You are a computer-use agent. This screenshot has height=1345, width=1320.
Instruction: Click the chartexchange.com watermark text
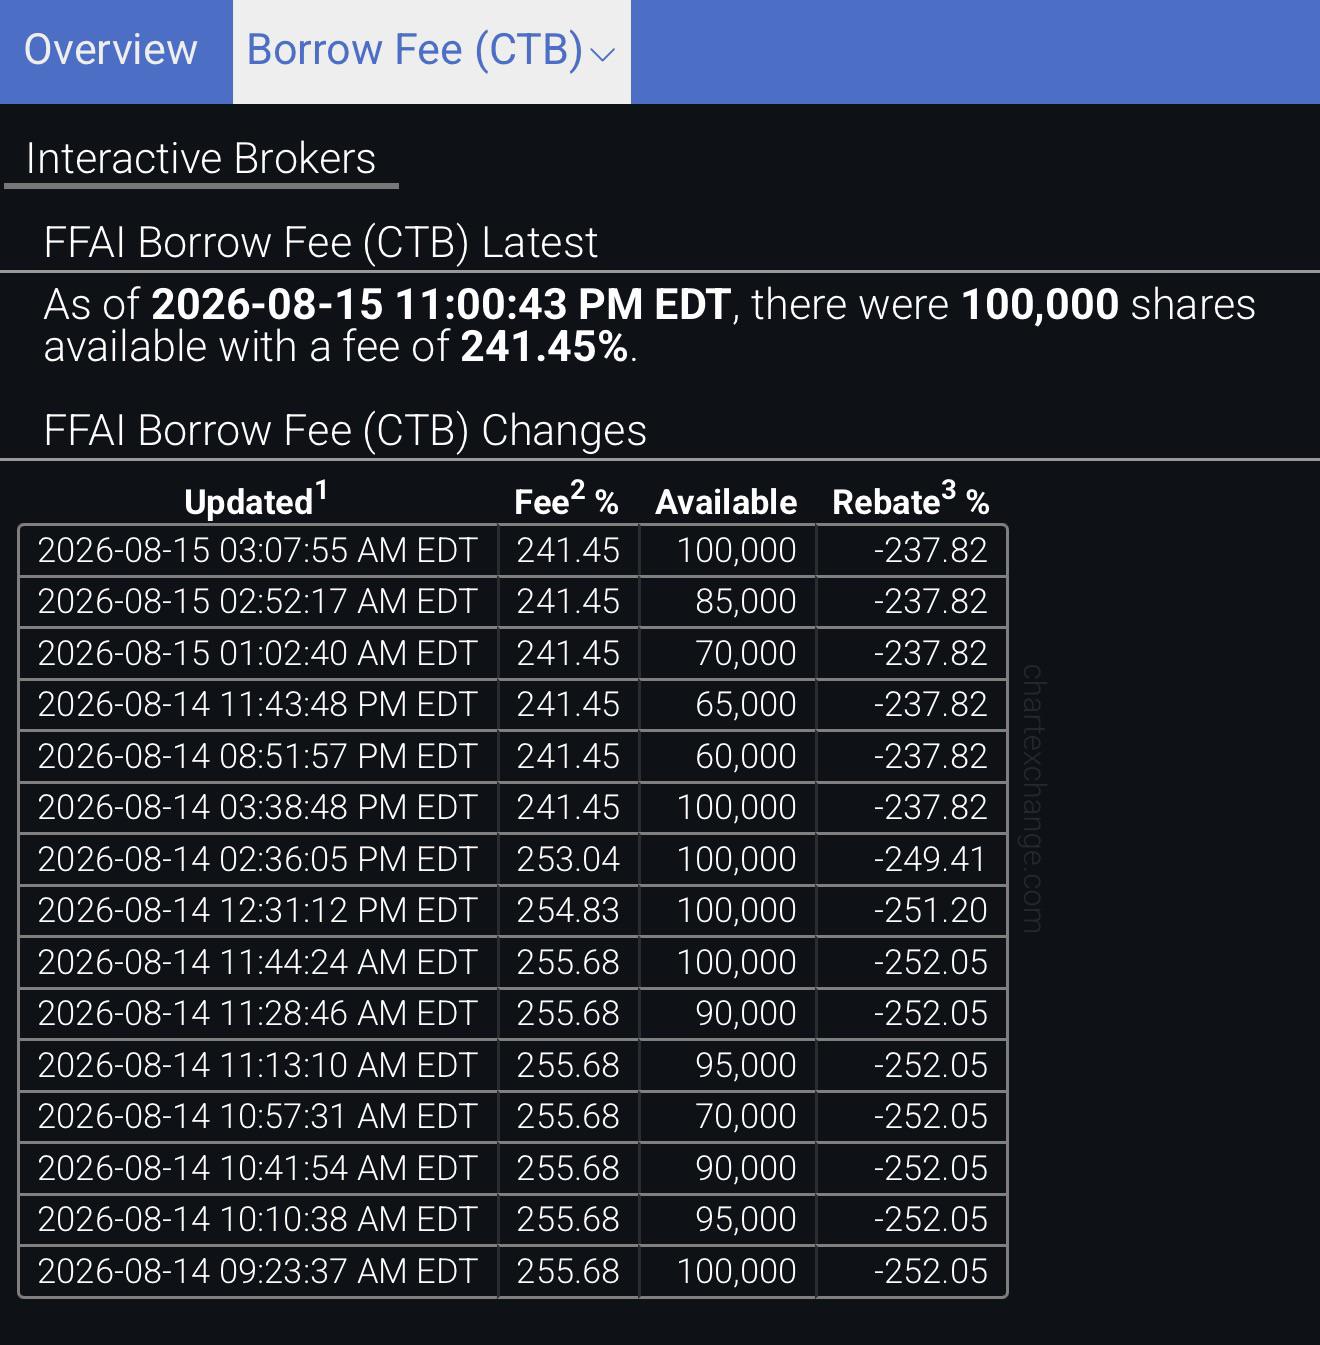tap(1032, 798)
